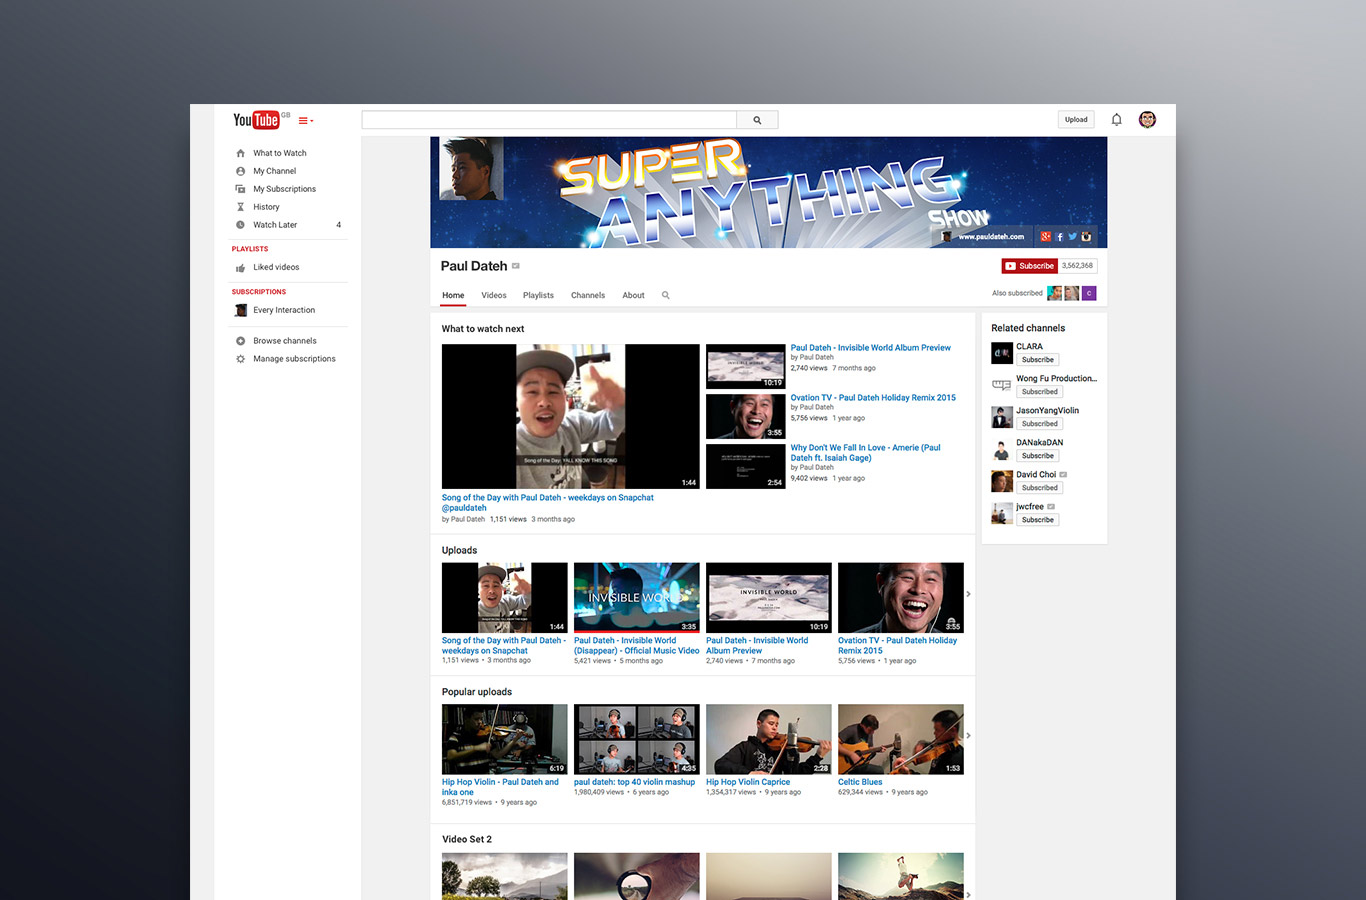Open My Subscriptions in sidebar
Viewport: 1366px width, 900px height.
284,189
